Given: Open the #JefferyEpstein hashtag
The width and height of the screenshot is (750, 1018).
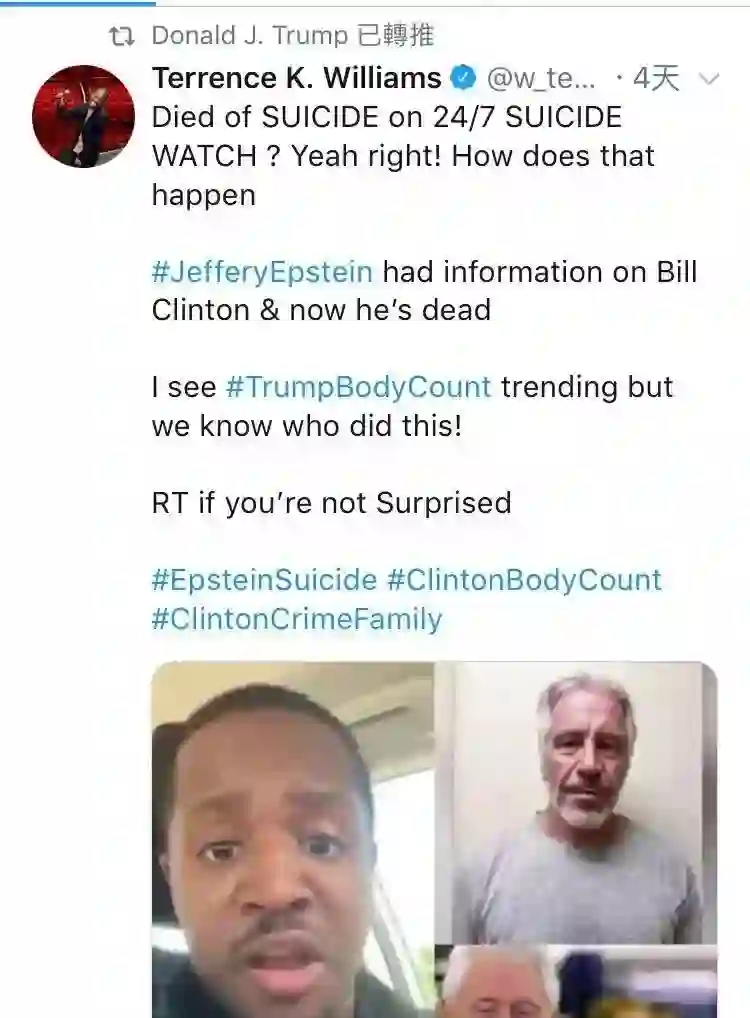Looking at the screenshot, I should point(262,271).
